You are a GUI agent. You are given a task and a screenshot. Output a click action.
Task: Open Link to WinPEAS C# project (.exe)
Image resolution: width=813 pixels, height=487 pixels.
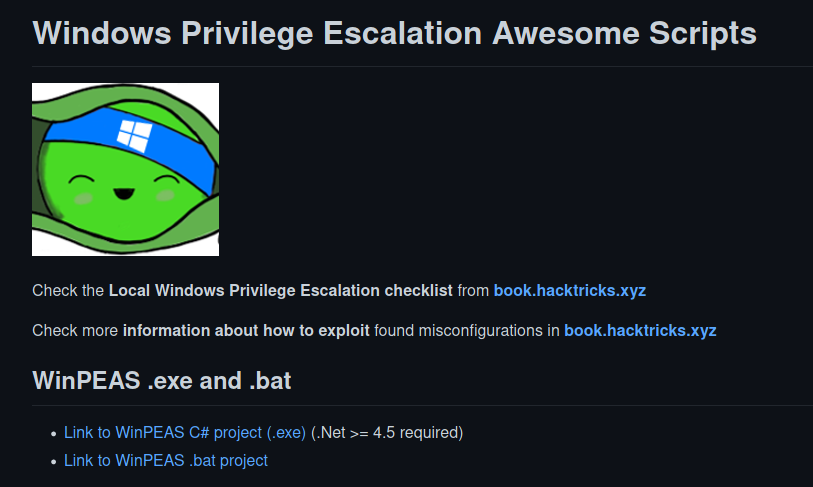[184, 433]
